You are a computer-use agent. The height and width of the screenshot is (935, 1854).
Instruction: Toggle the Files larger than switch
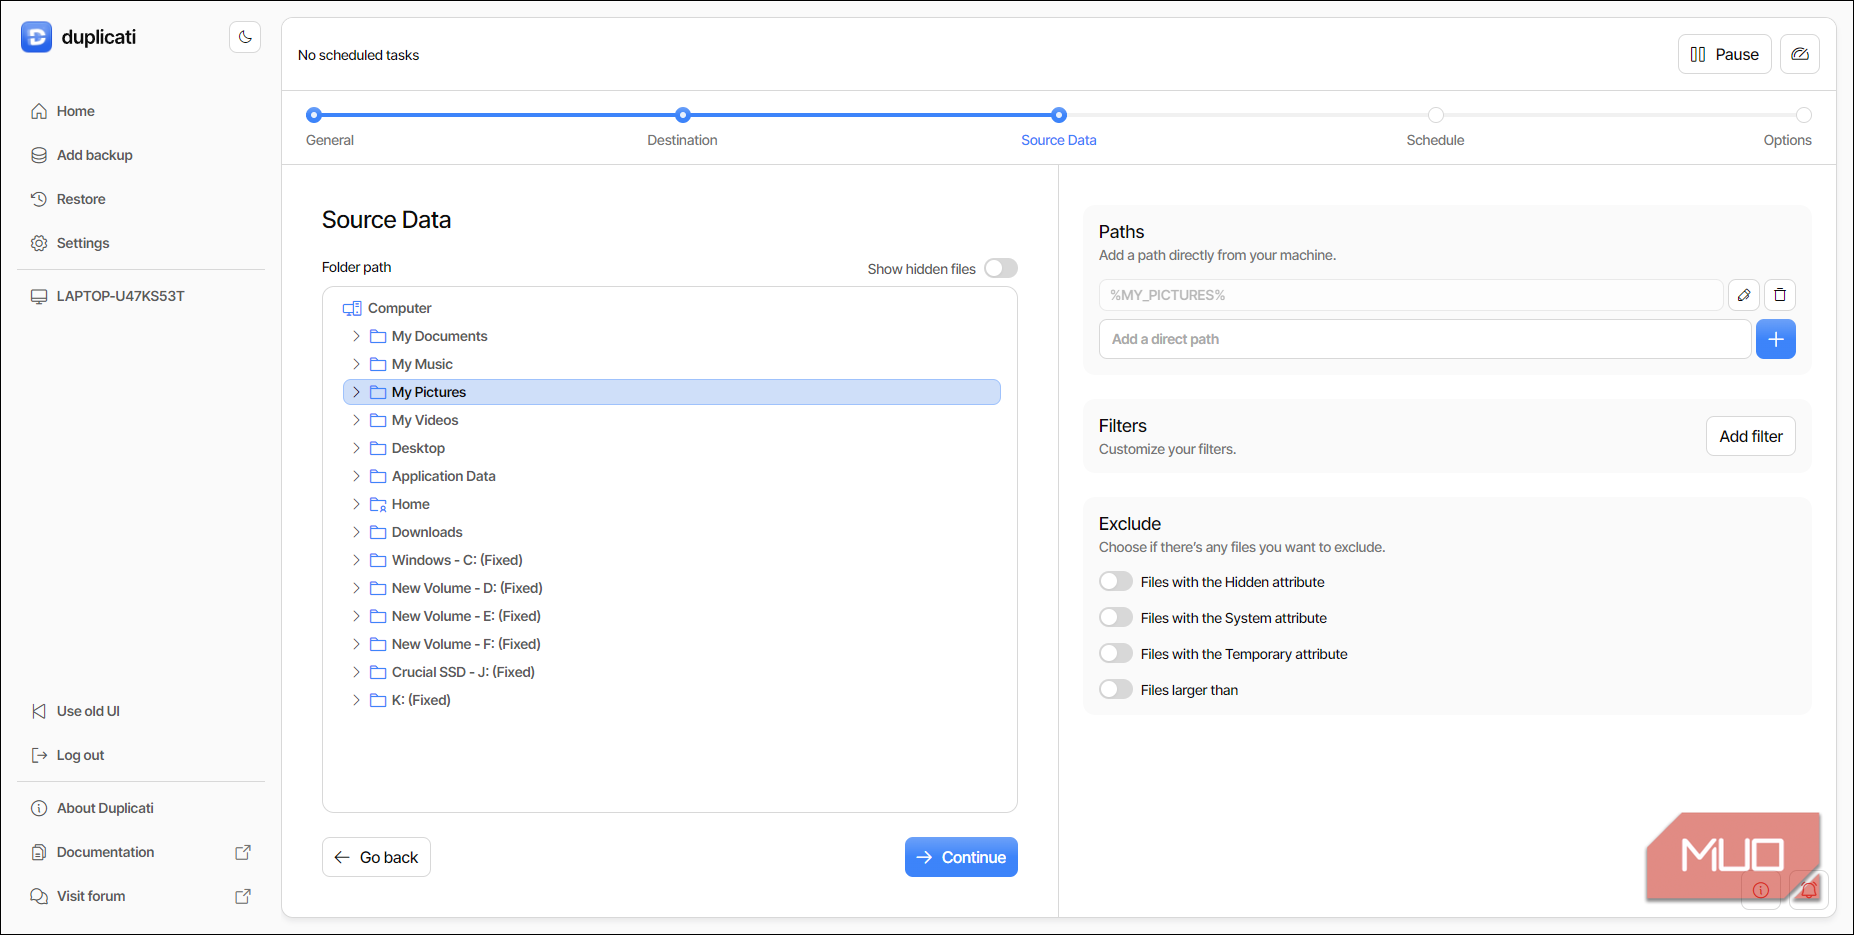pos(1116,689)
